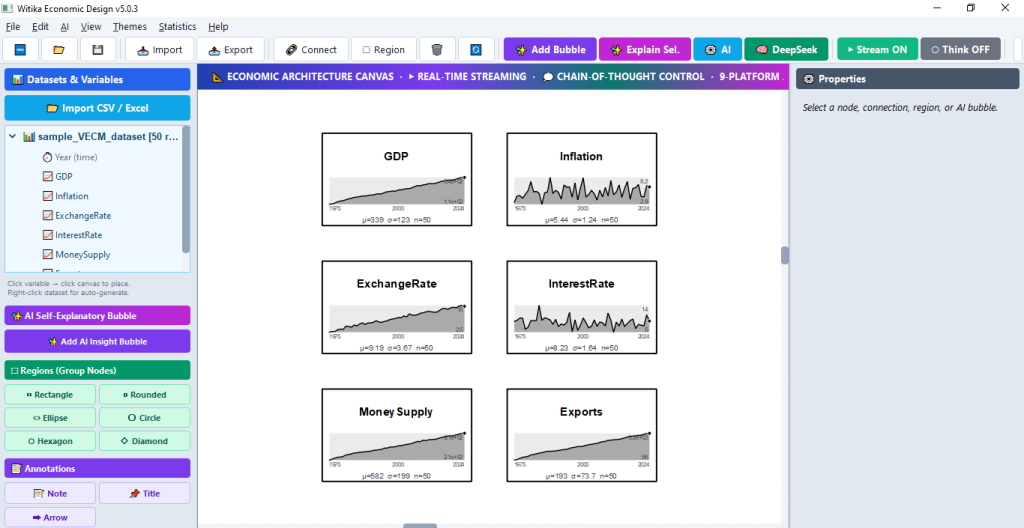Click the Export toolbar button
This screenshot has height=528, width=1024.
point(231,50)
